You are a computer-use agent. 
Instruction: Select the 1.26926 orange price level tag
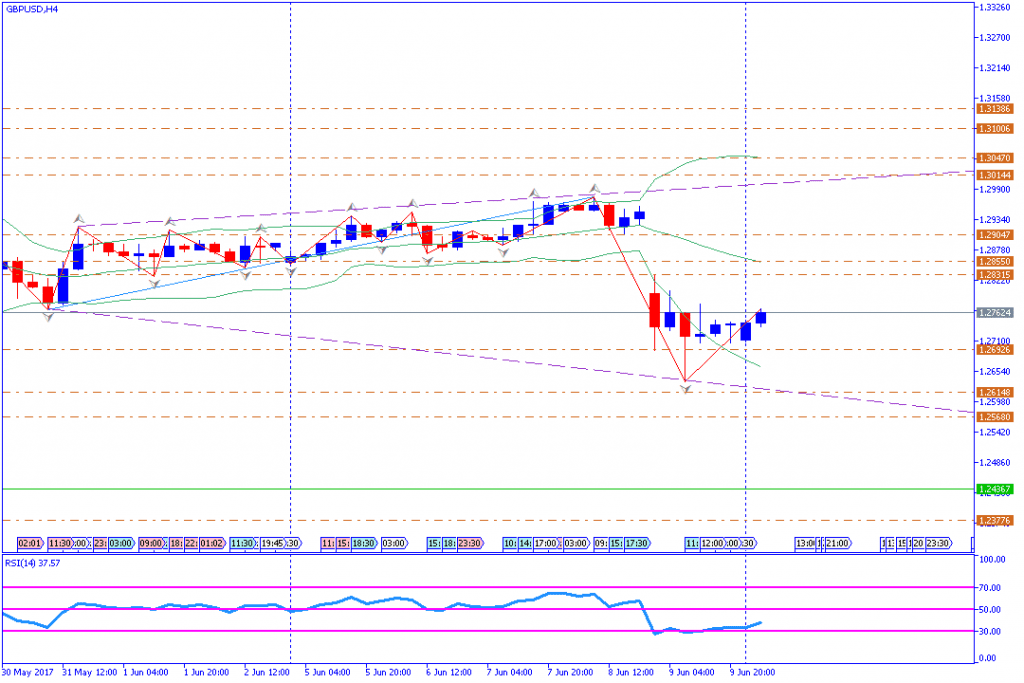995,350
